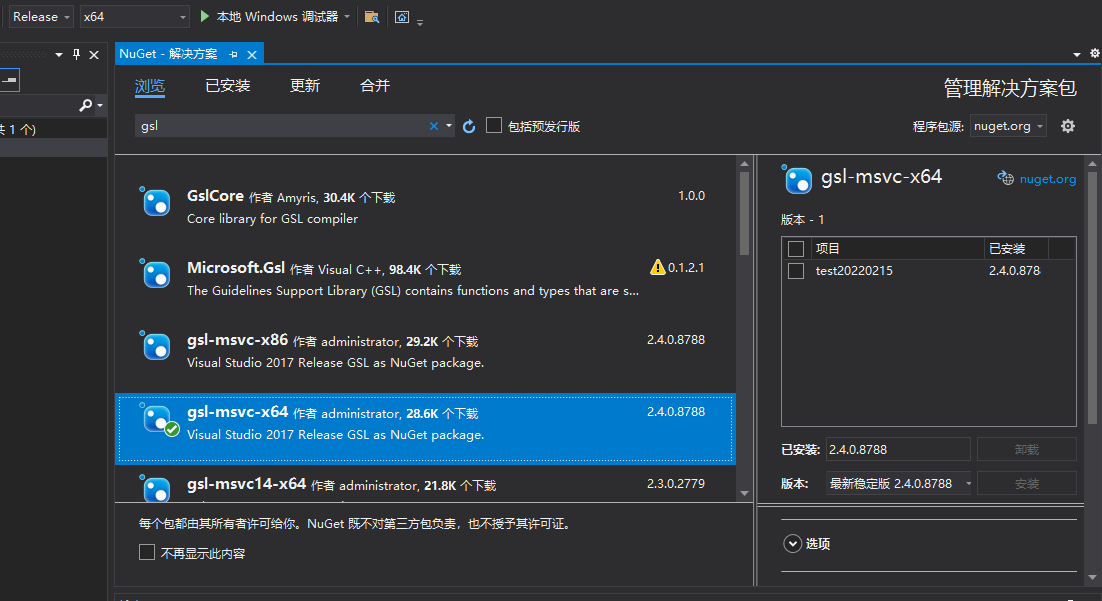Click the package list scrollbar thumb

tap(744, 213)
